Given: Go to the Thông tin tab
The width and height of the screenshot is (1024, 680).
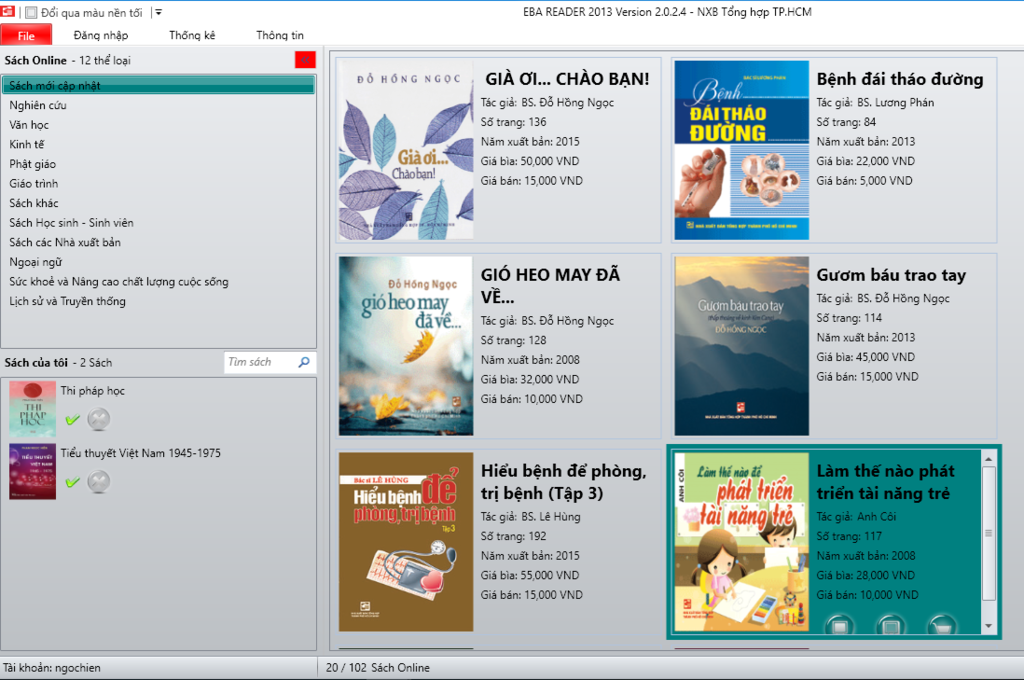Looking at the screenshot, I should pyautogui.click(x=280, y=35).
